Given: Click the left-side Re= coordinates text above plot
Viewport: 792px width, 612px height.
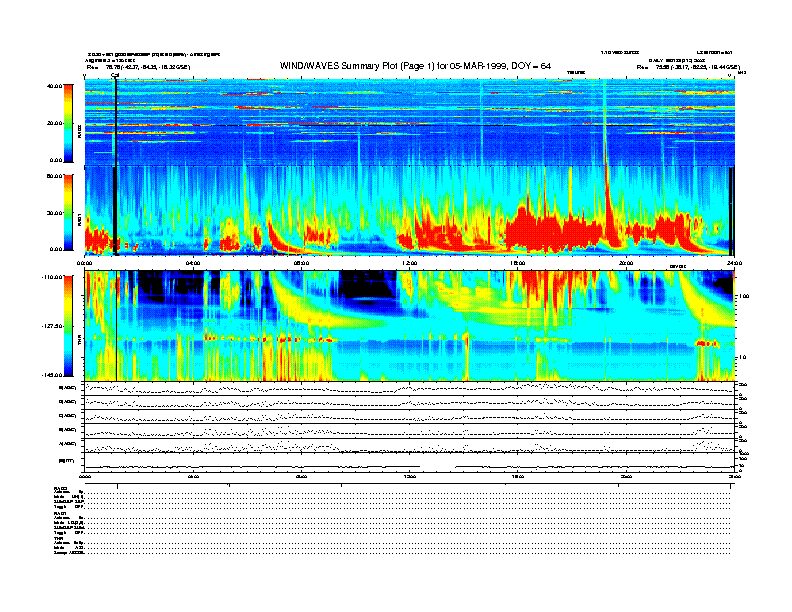Looking at the screenshot, I should [x=138, y=67].
